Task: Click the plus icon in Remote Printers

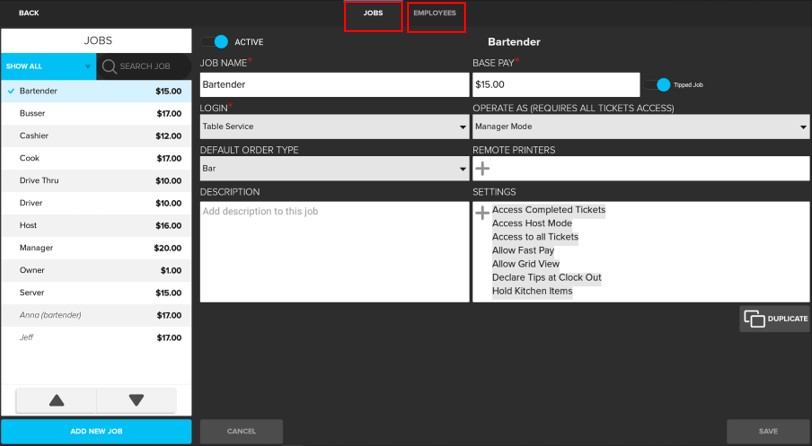Action: click(483, 169)
